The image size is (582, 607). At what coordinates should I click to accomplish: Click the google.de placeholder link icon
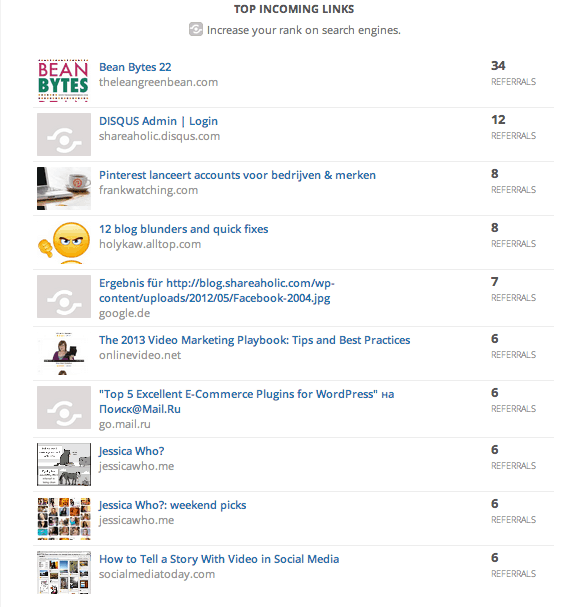tap(64, 297)
